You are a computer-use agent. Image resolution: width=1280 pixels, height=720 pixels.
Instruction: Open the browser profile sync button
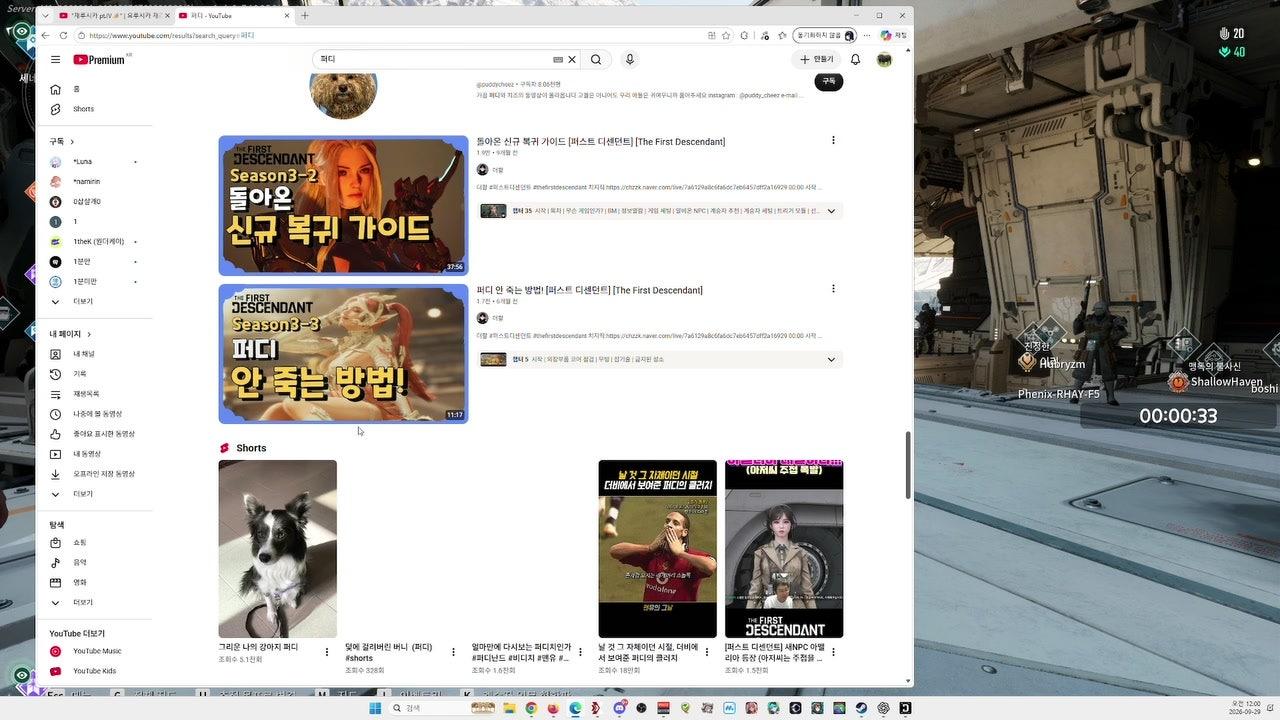[825, 35]
